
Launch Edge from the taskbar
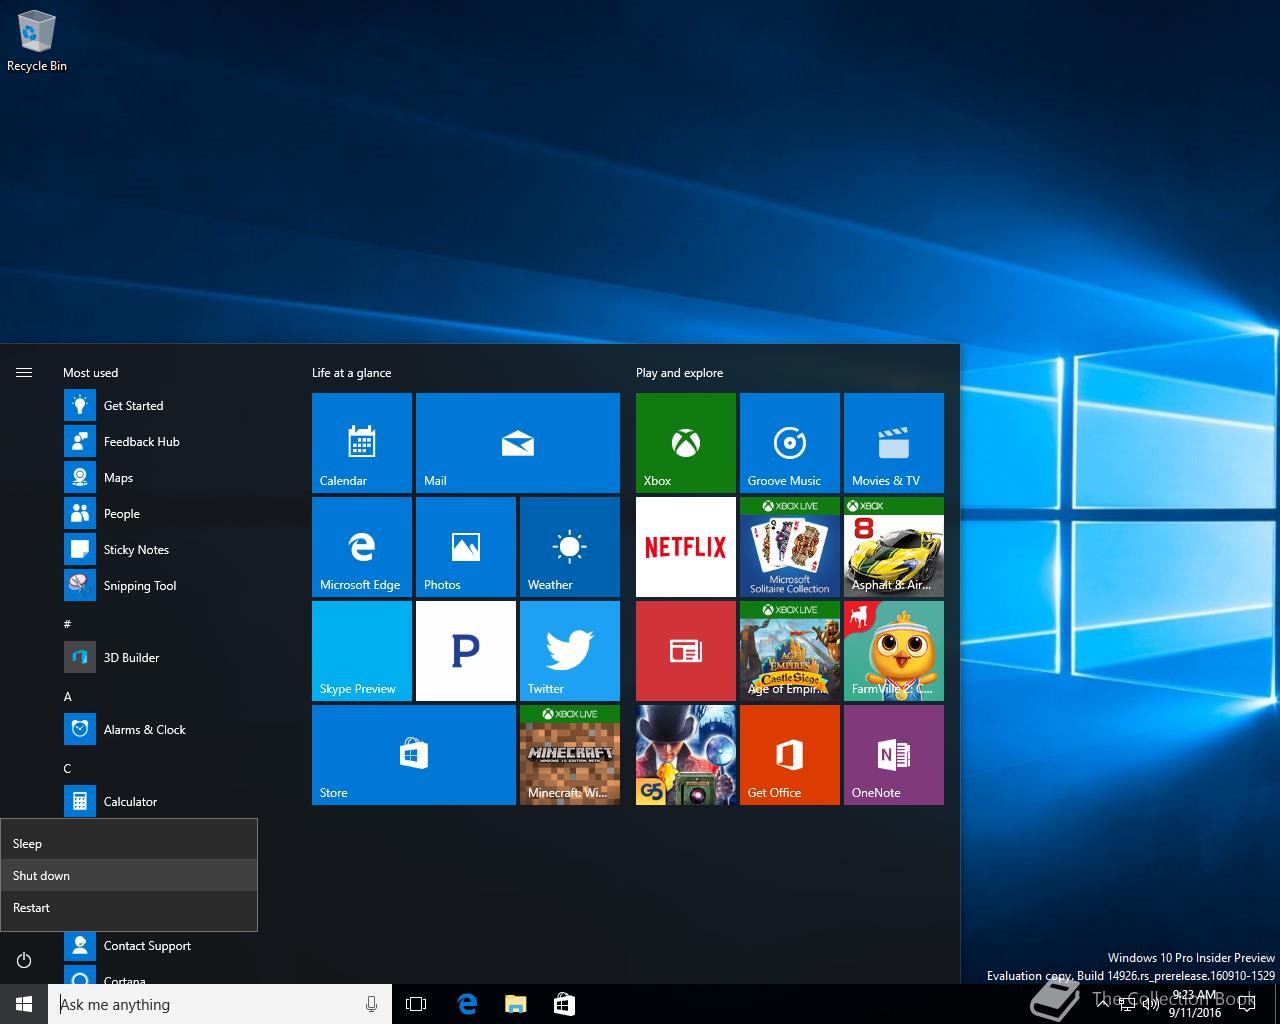point(467,1004)
